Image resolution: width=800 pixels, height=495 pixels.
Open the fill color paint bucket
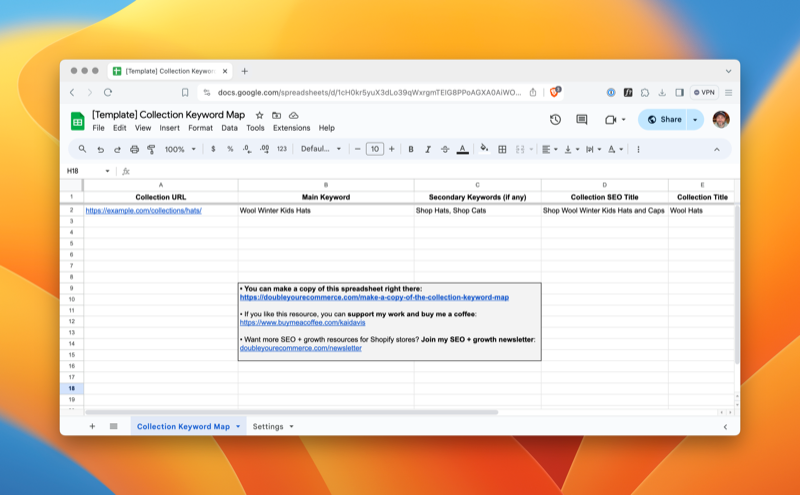484,149
